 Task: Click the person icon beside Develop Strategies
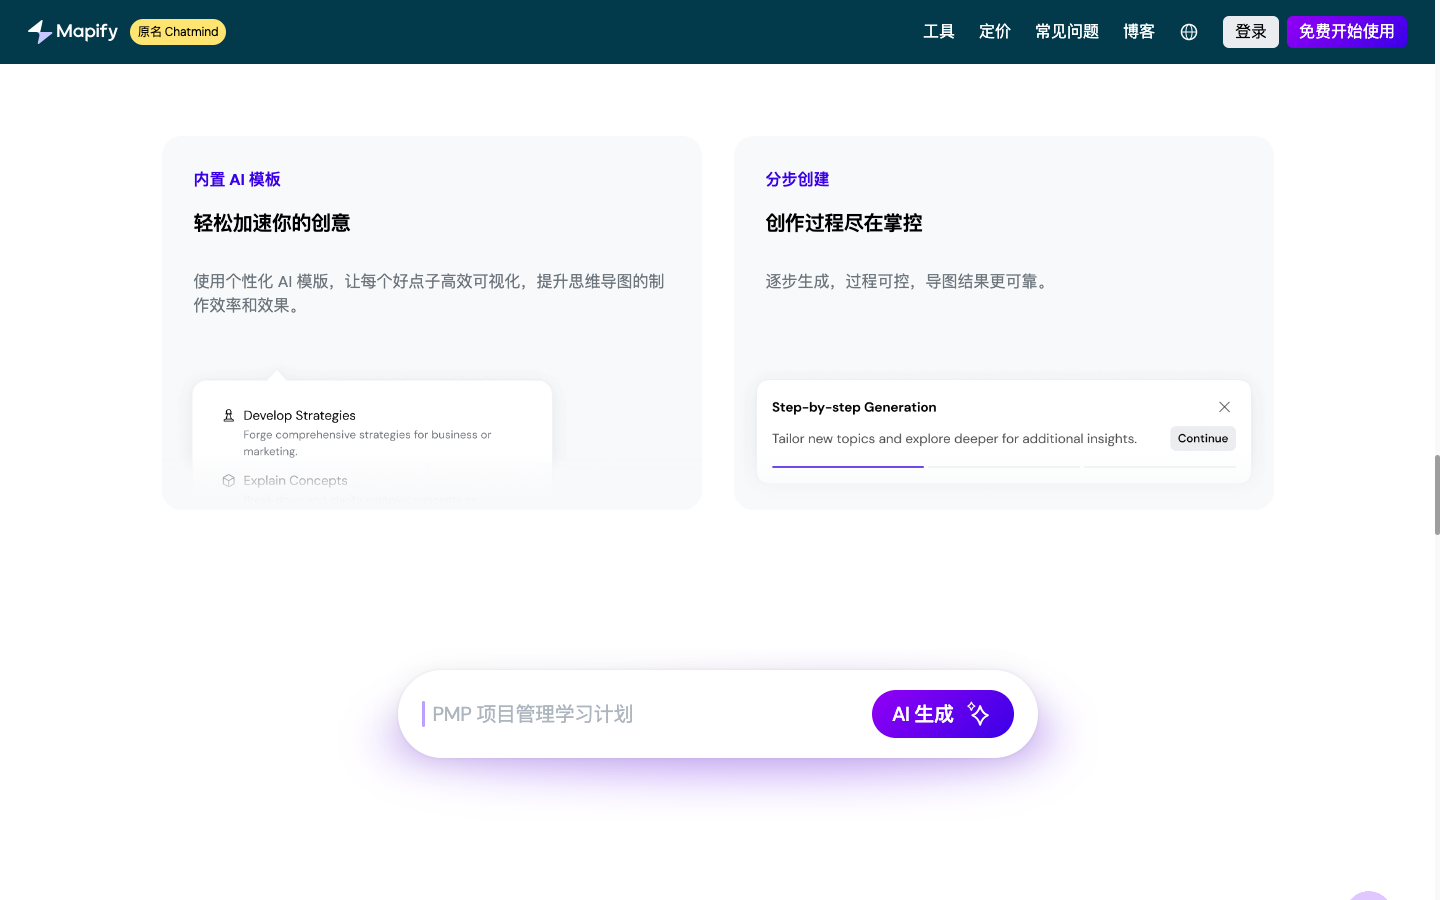coord(228,414)
